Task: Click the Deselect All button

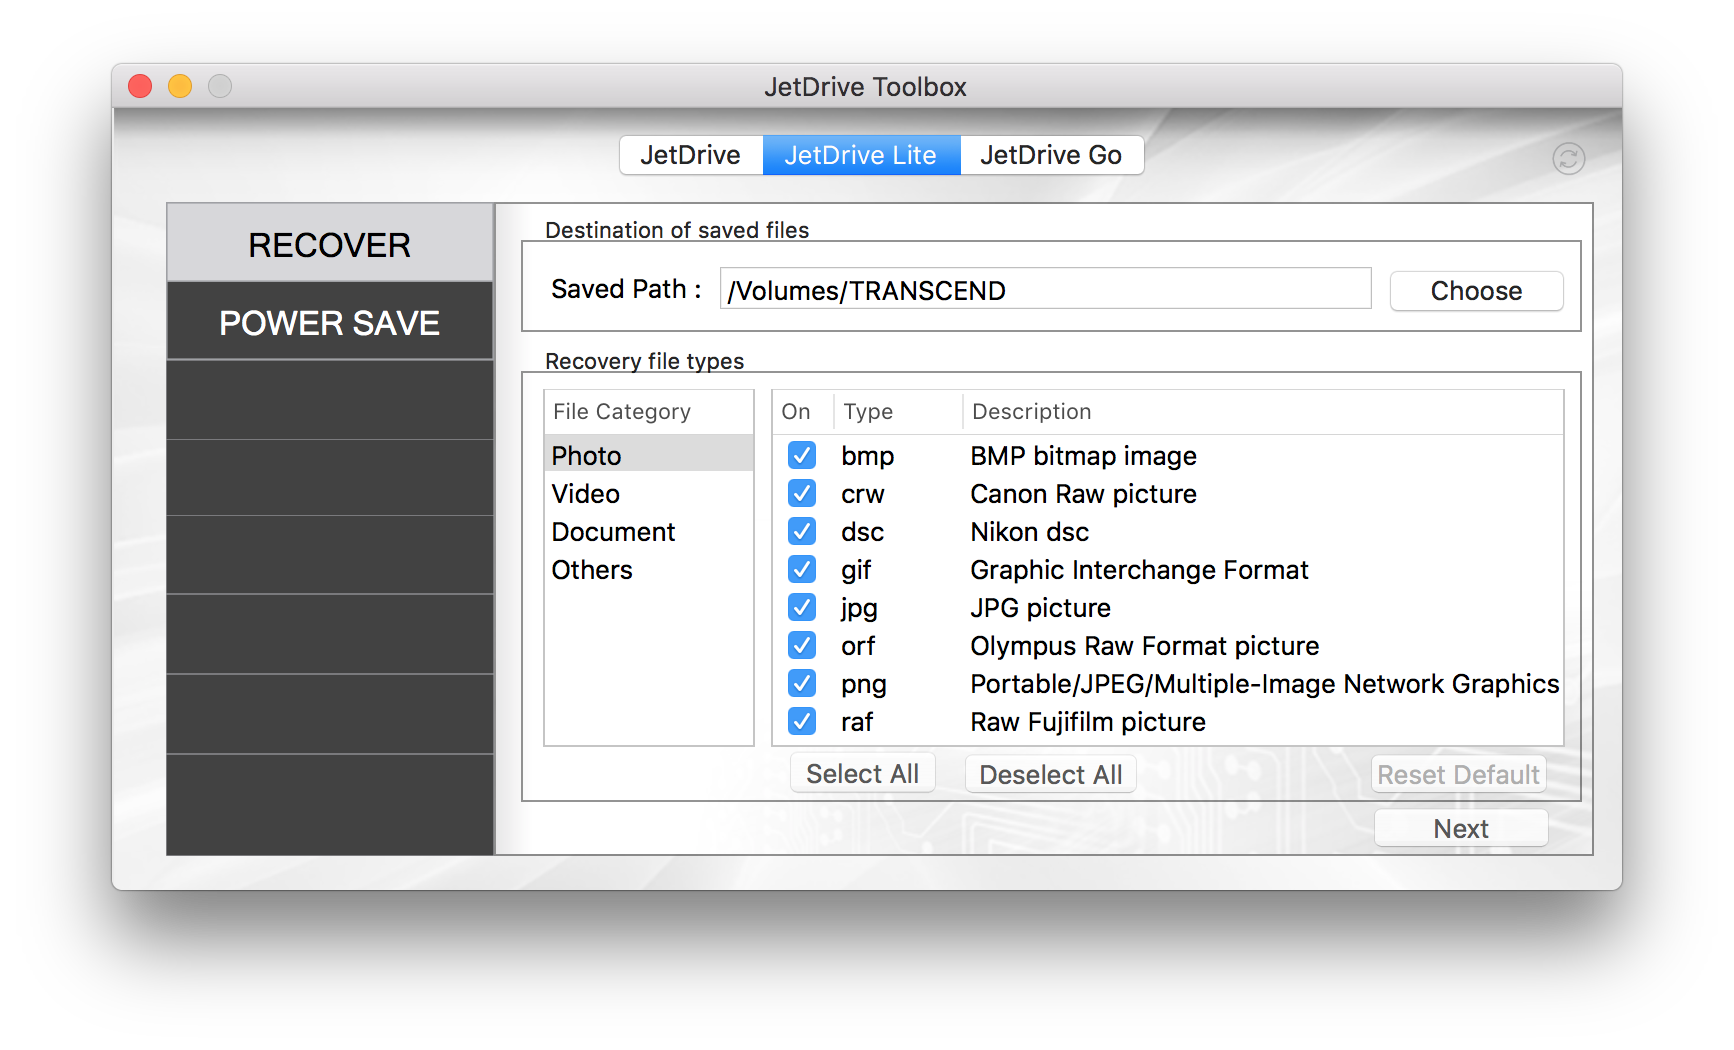Action: click(x=1050, y=774)
